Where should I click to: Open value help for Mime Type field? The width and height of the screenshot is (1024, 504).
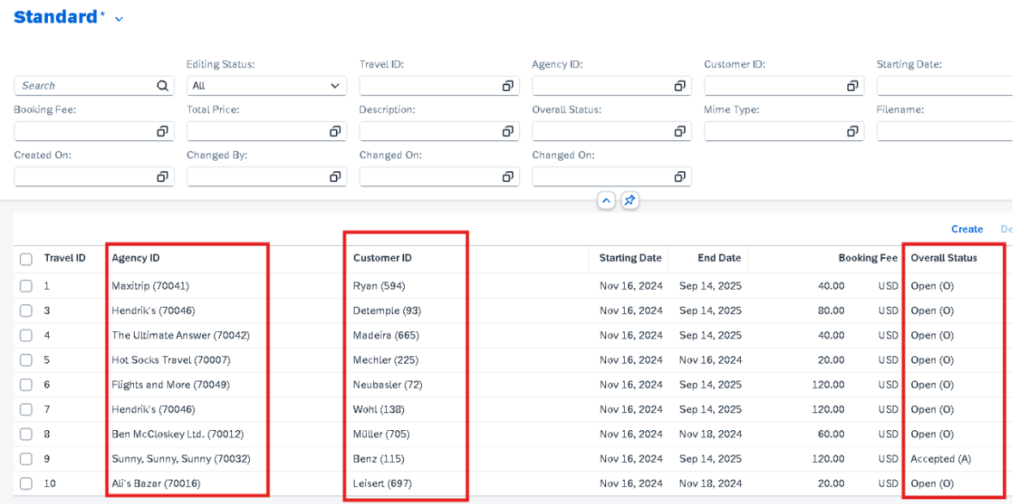click(x=853, y=131)
